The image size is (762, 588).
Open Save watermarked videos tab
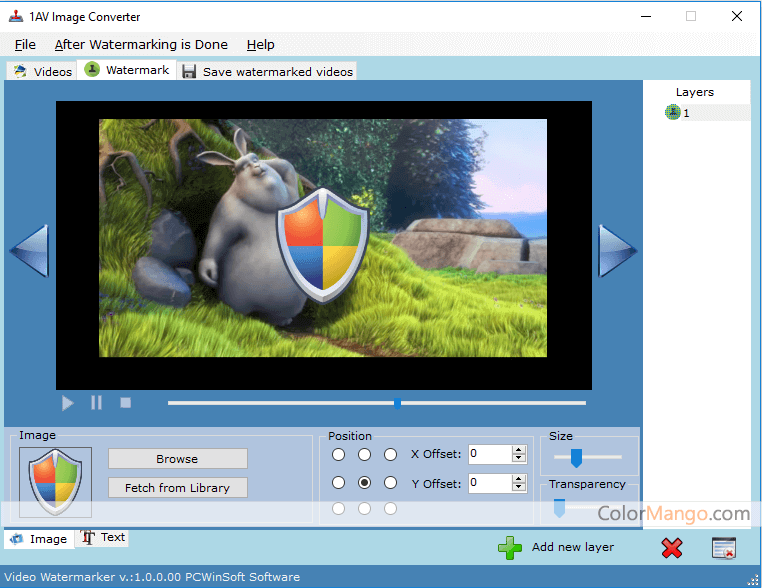(267, 71)
